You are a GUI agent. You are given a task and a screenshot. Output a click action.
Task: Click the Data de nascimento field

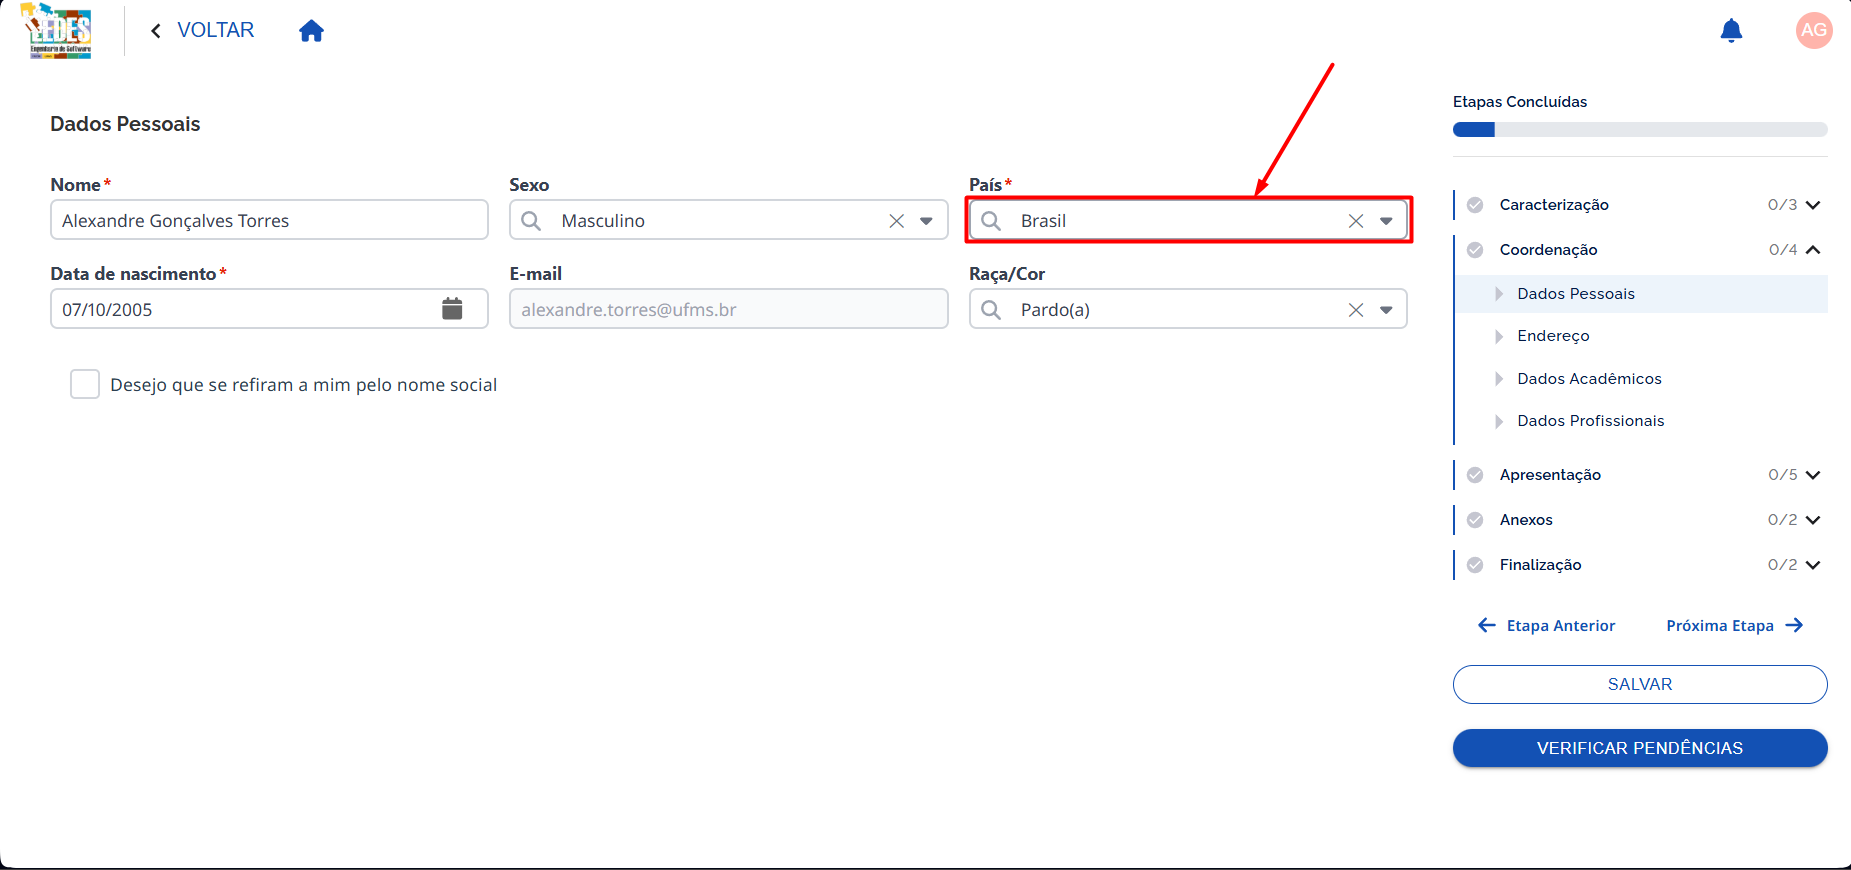tap(269, 309)
